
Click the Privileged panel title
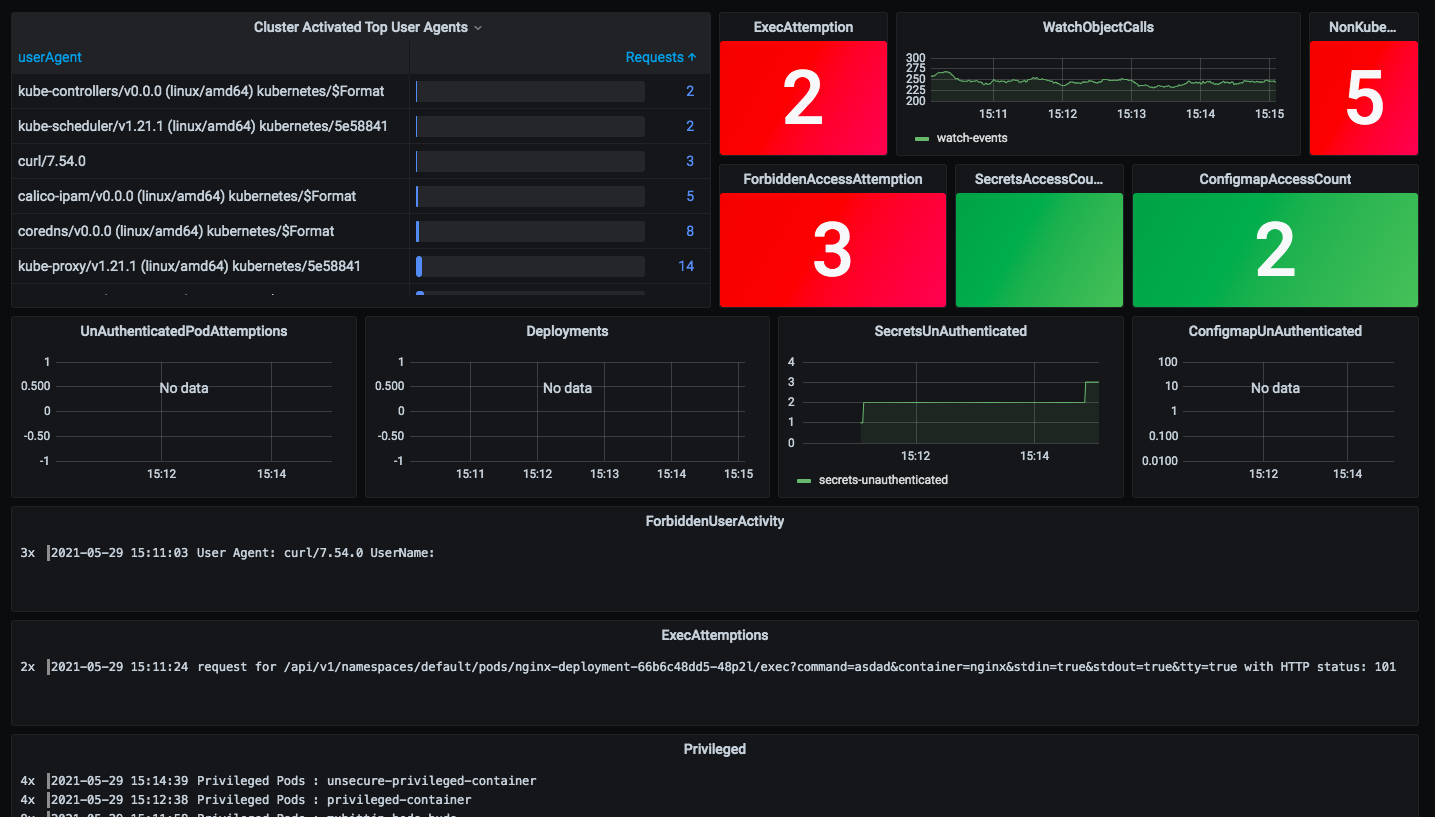(x=714, y=748)
